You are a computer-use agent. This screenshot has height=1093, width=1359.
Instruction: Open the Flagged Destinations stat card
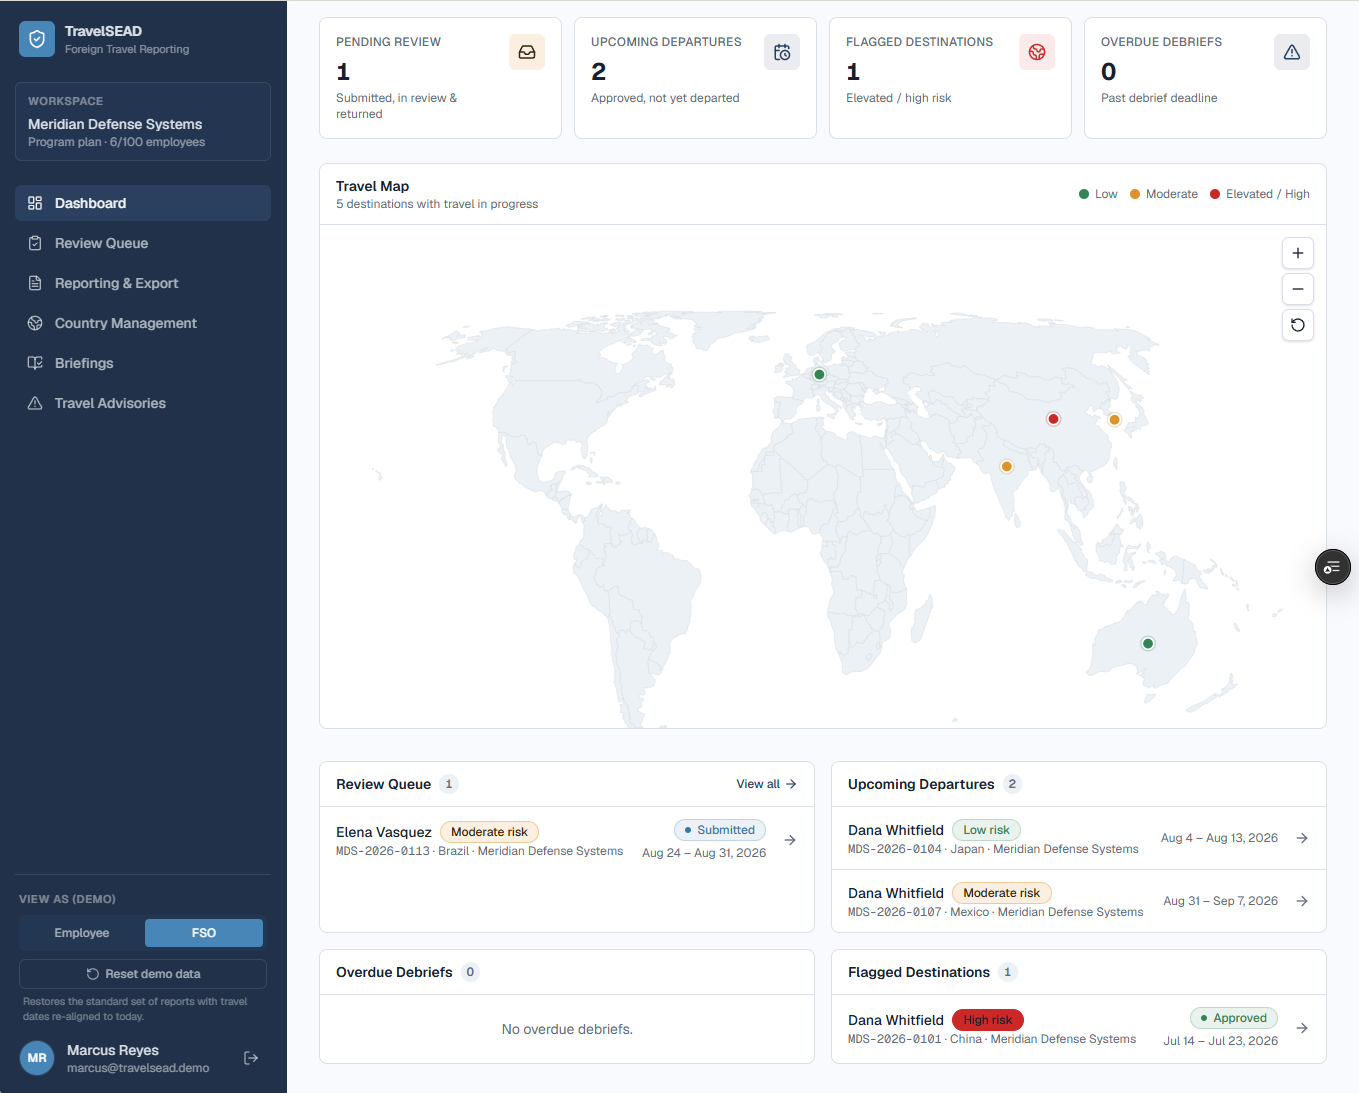coord(950,78)
